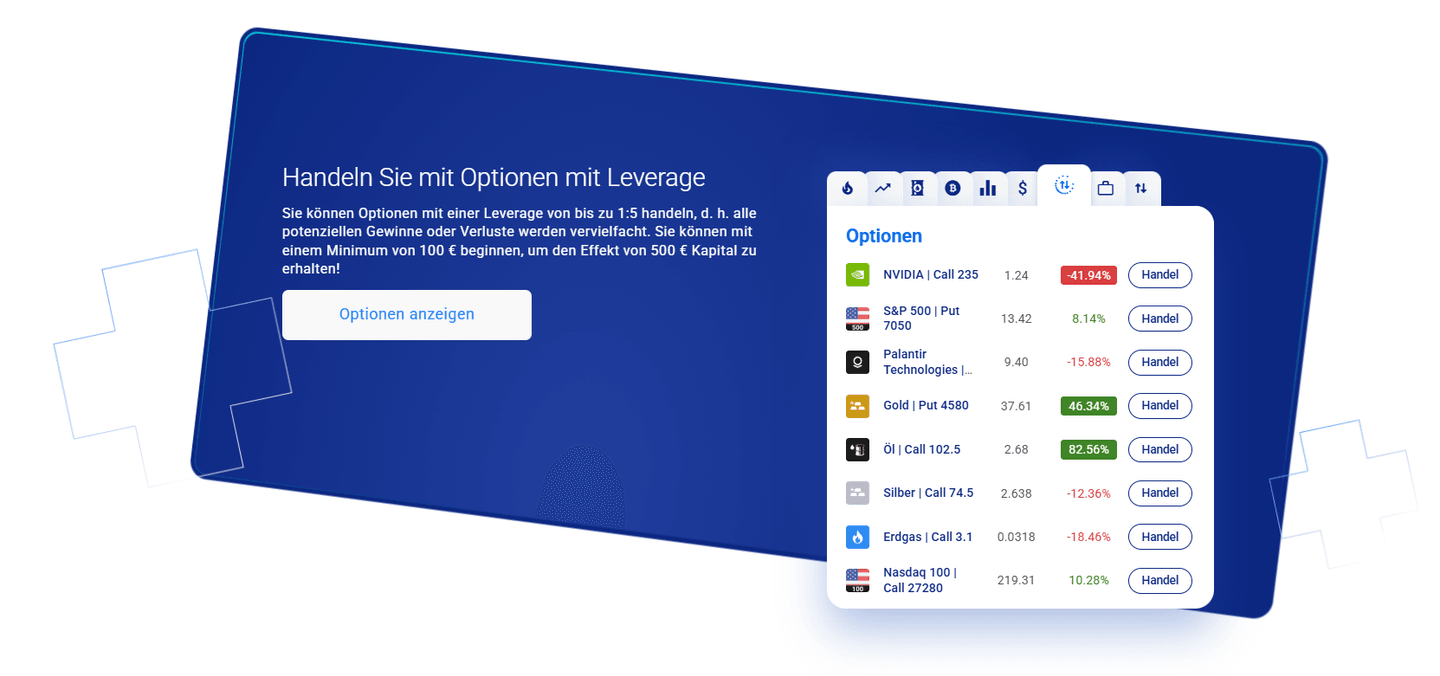The height and width of the screenshot is (676, 1440).
Task: Click the -18.46% change value
Action: point(1089,537)
